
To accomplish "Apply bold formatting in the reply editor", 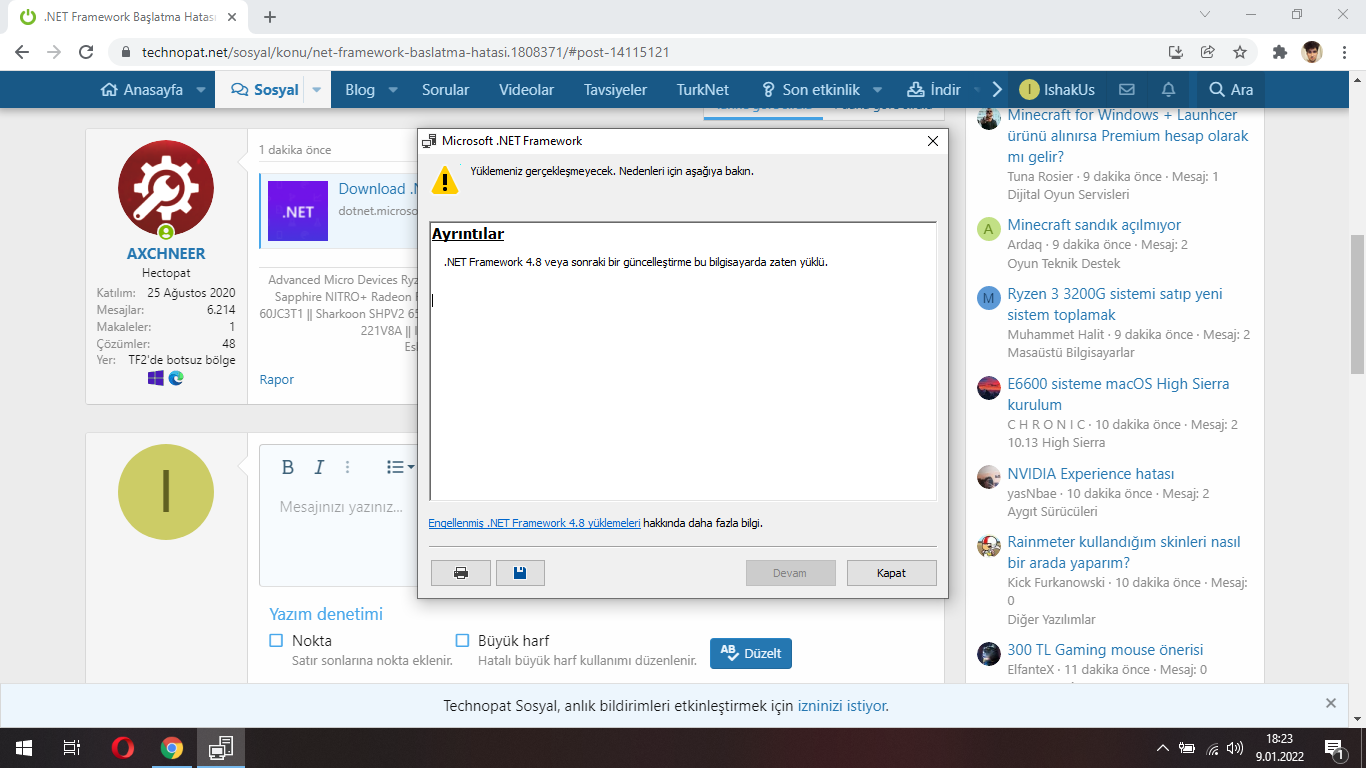I will coord(288,467).
